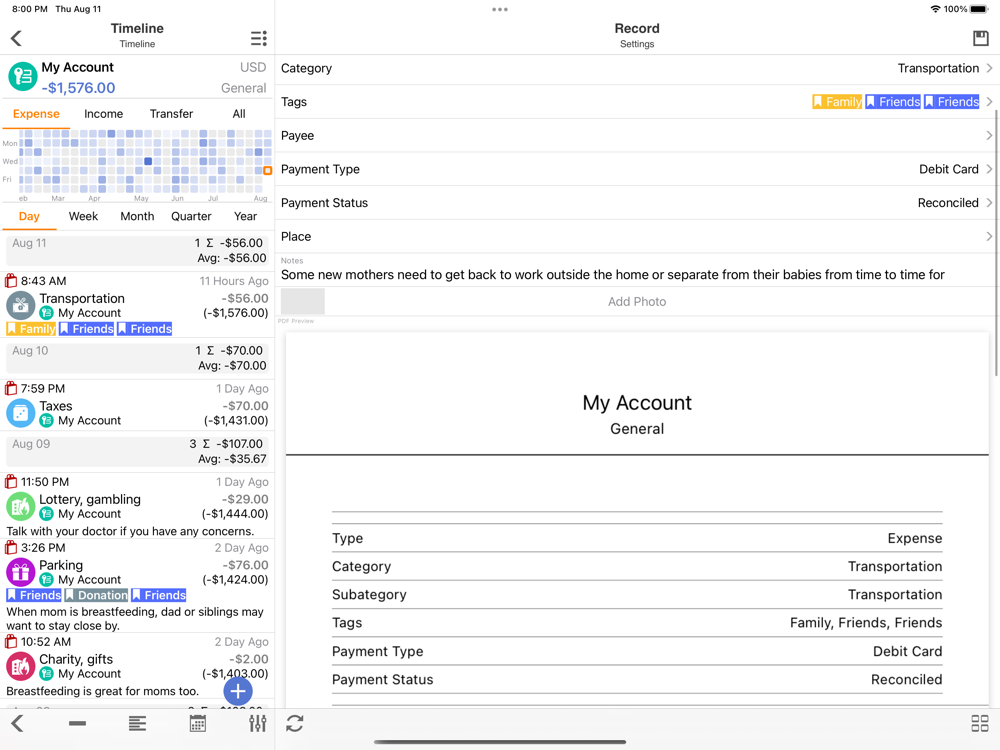Viewport: 1000px width, 750px height.
Task: Select the All tab
Action: tap(239, 114)
